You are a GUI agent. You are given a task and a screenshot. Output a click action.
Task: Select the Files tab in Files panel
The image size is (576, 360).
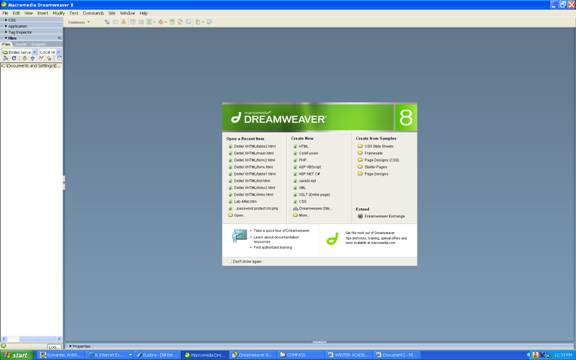click(6, 44)
